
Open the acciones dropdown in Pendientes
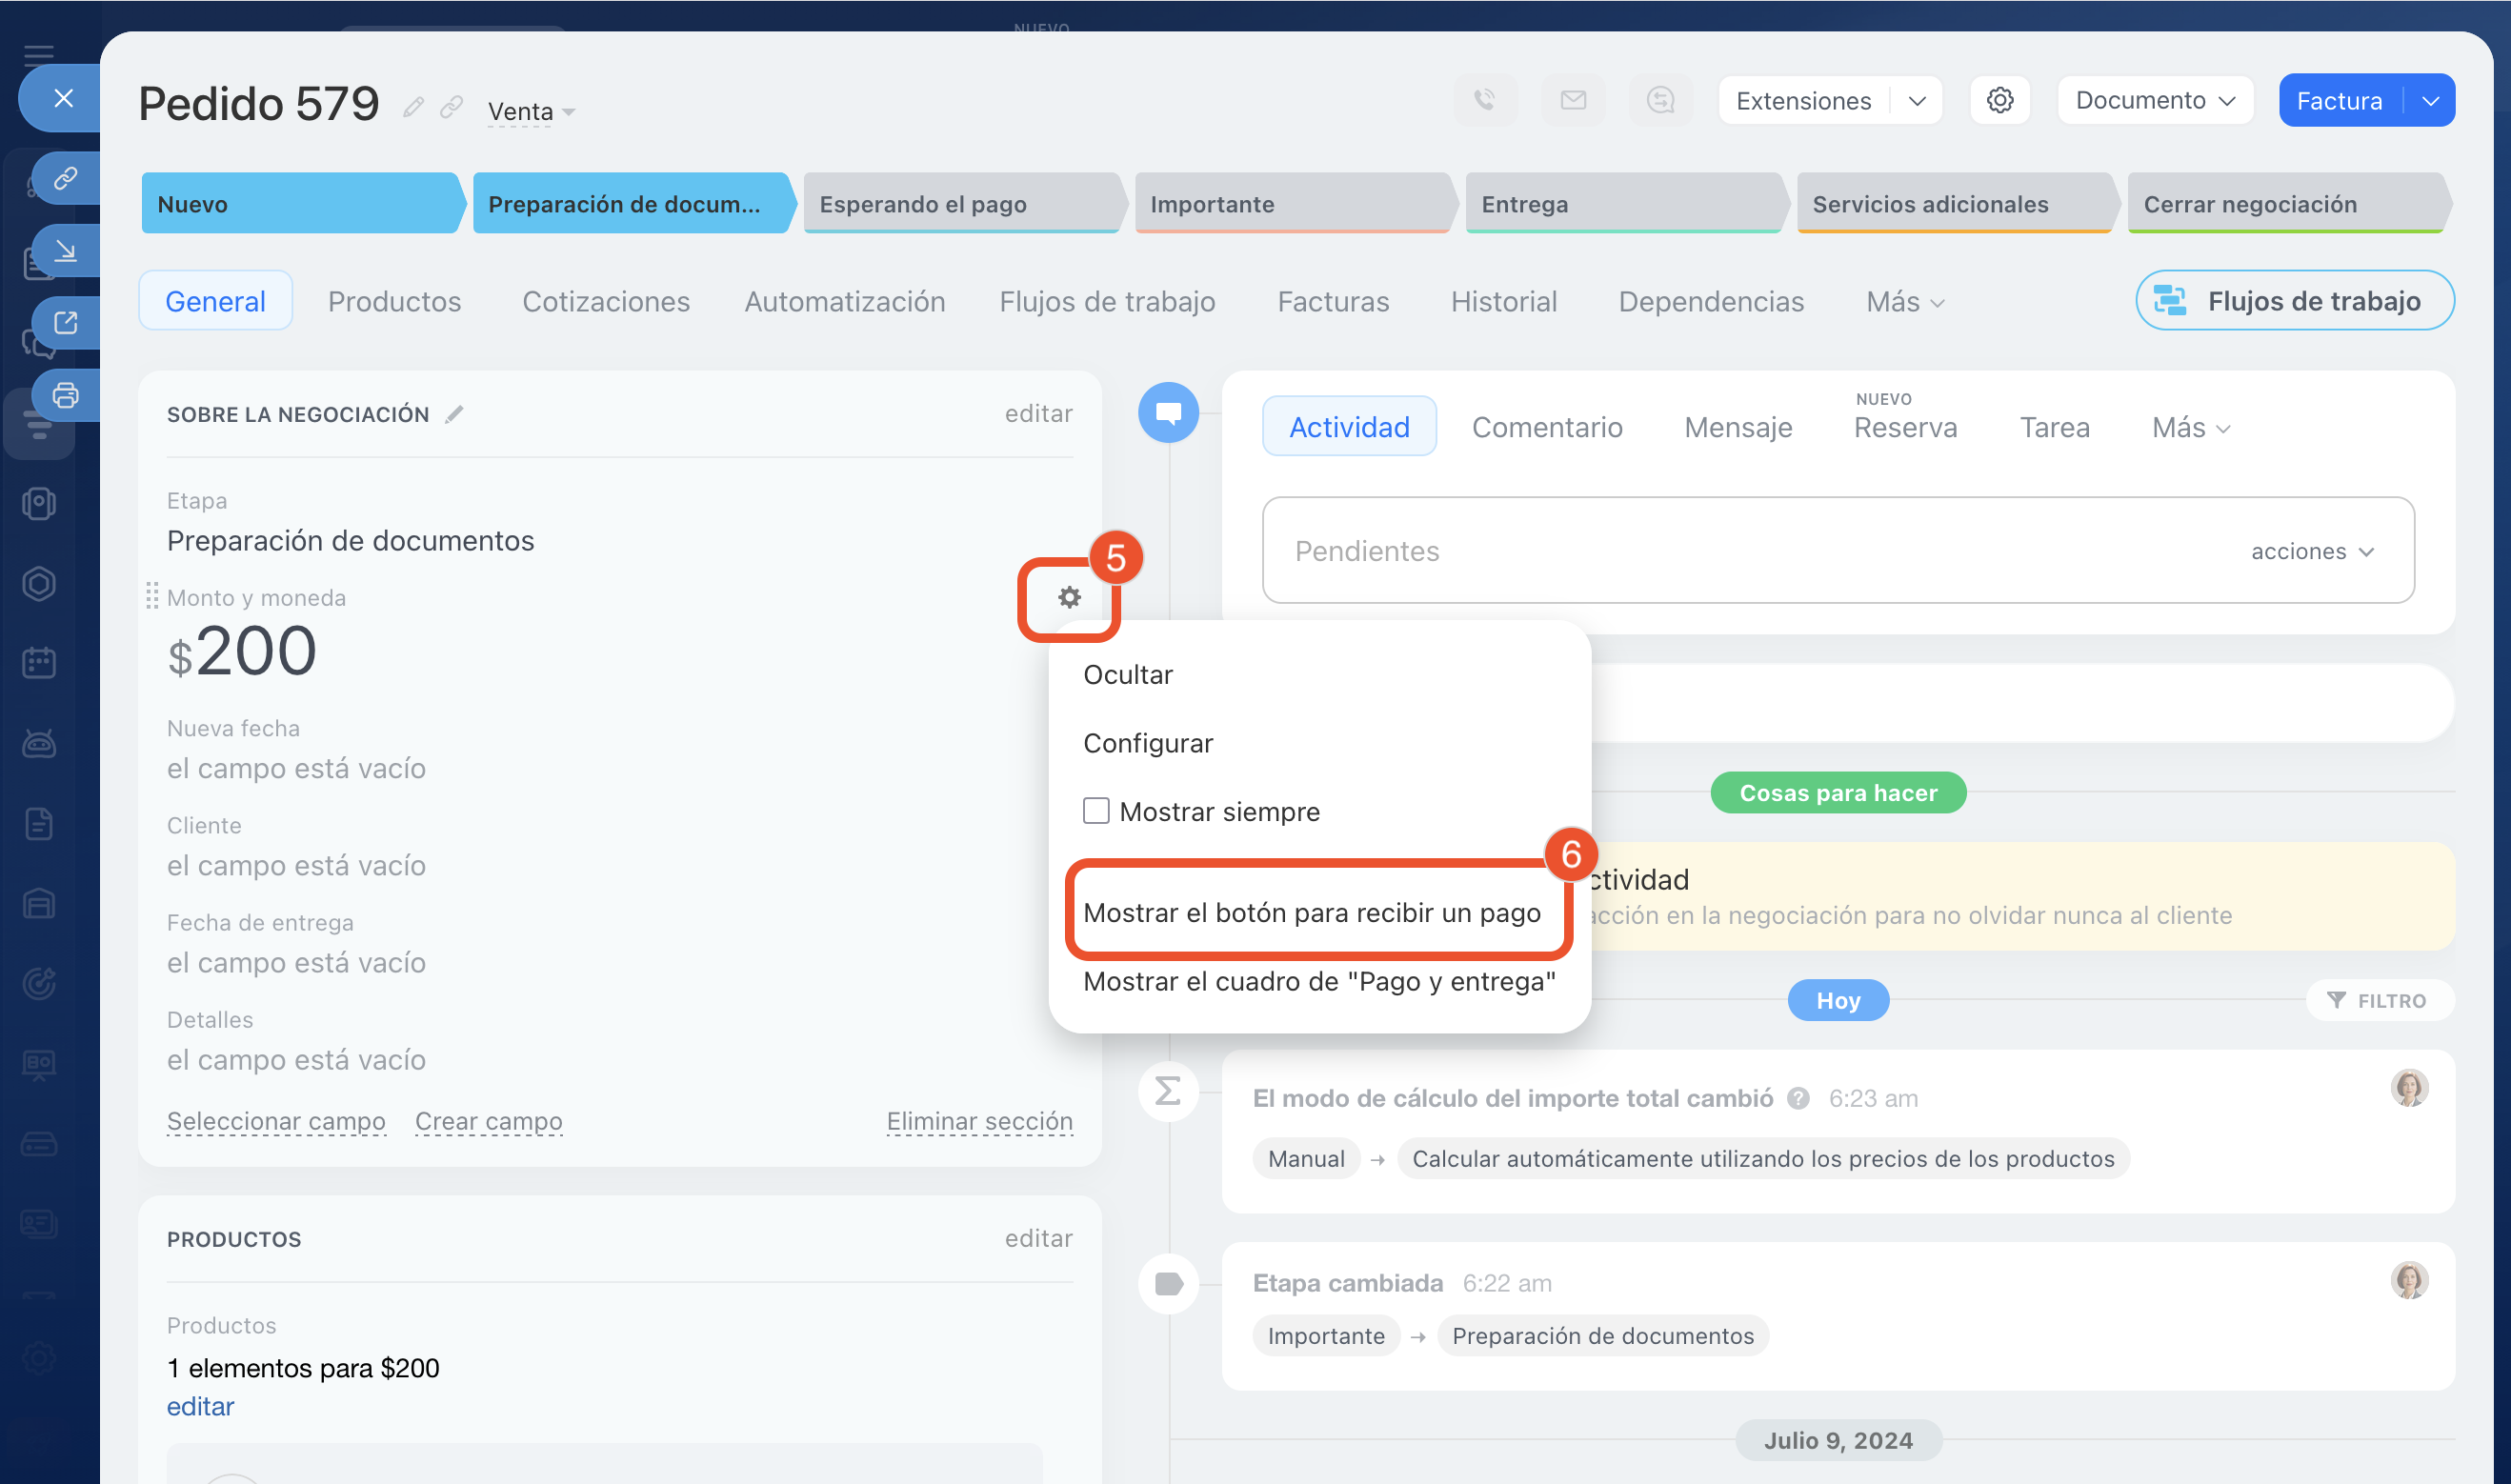pyautogui.click(x=2311, y=551)
